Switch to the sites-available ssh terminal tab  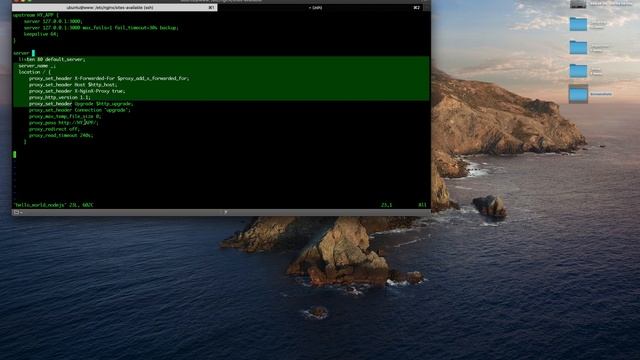115,7
